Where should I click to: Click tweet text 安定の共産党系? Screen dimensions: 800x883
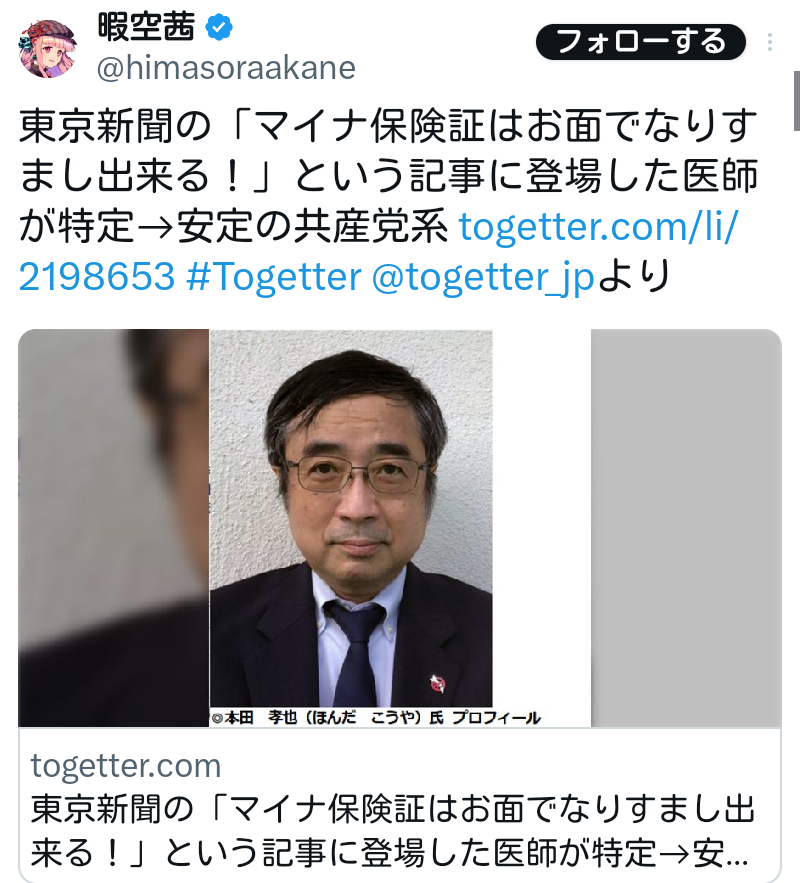[312, 226]
